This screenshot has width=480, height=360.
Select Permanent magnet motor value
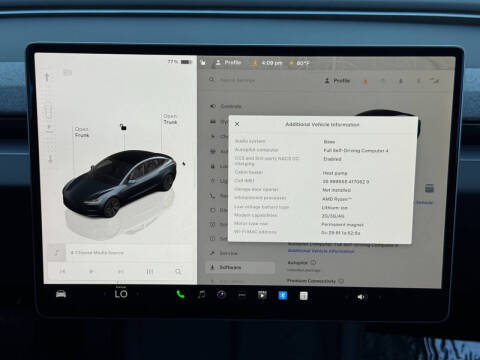point(342,224)
